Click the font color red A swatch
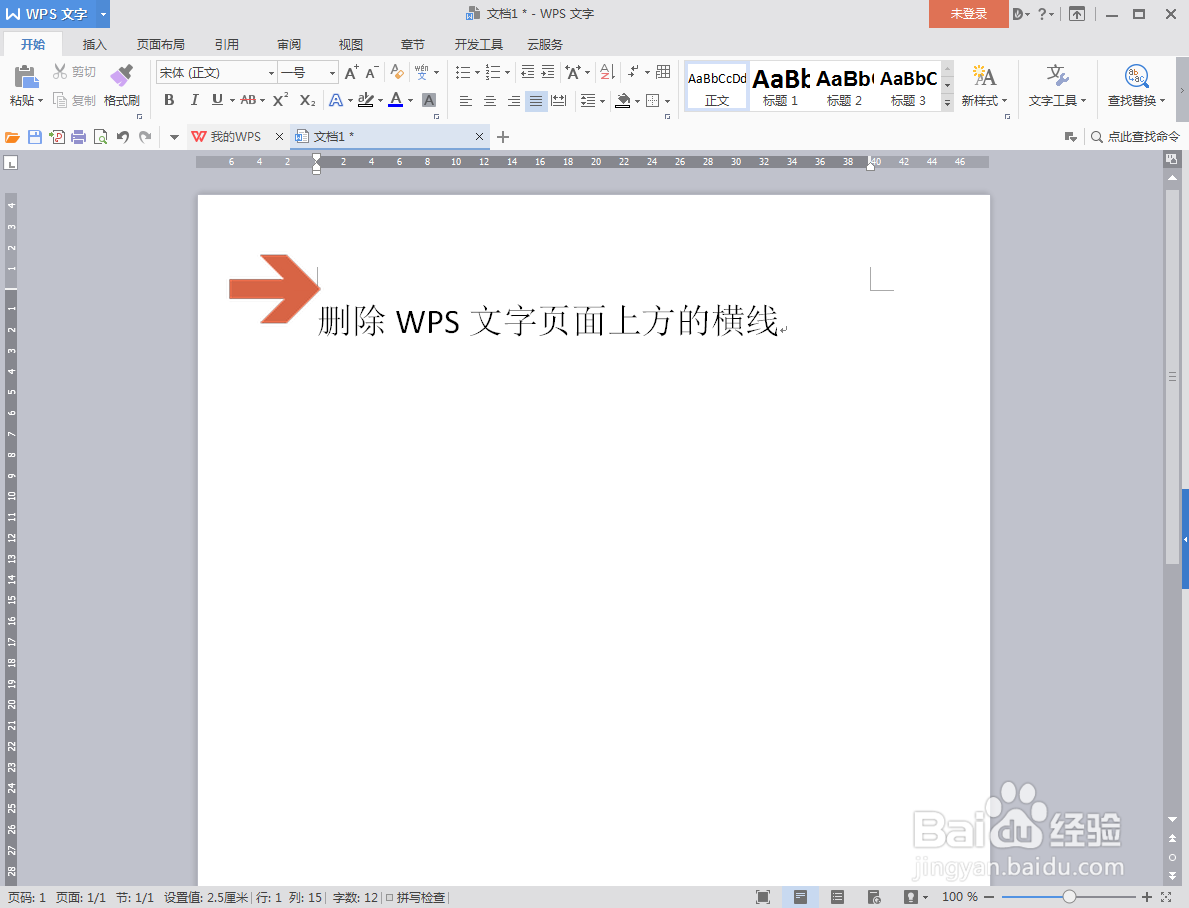The width and height of the screenshot is (1189, 908). [x=395, y=100]
